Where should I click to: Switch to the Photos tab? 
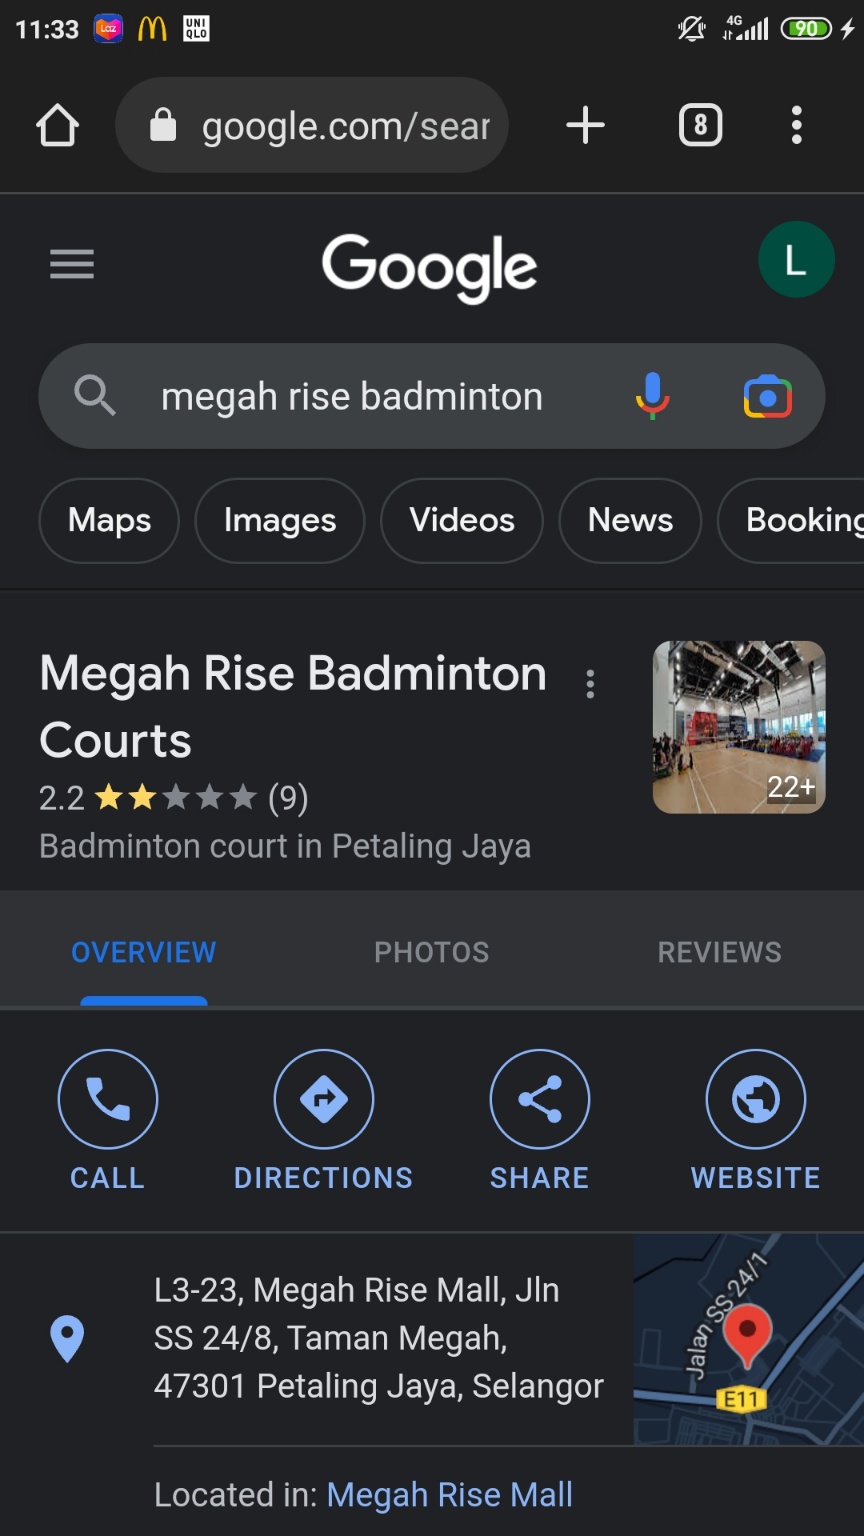tap(432, 952)
